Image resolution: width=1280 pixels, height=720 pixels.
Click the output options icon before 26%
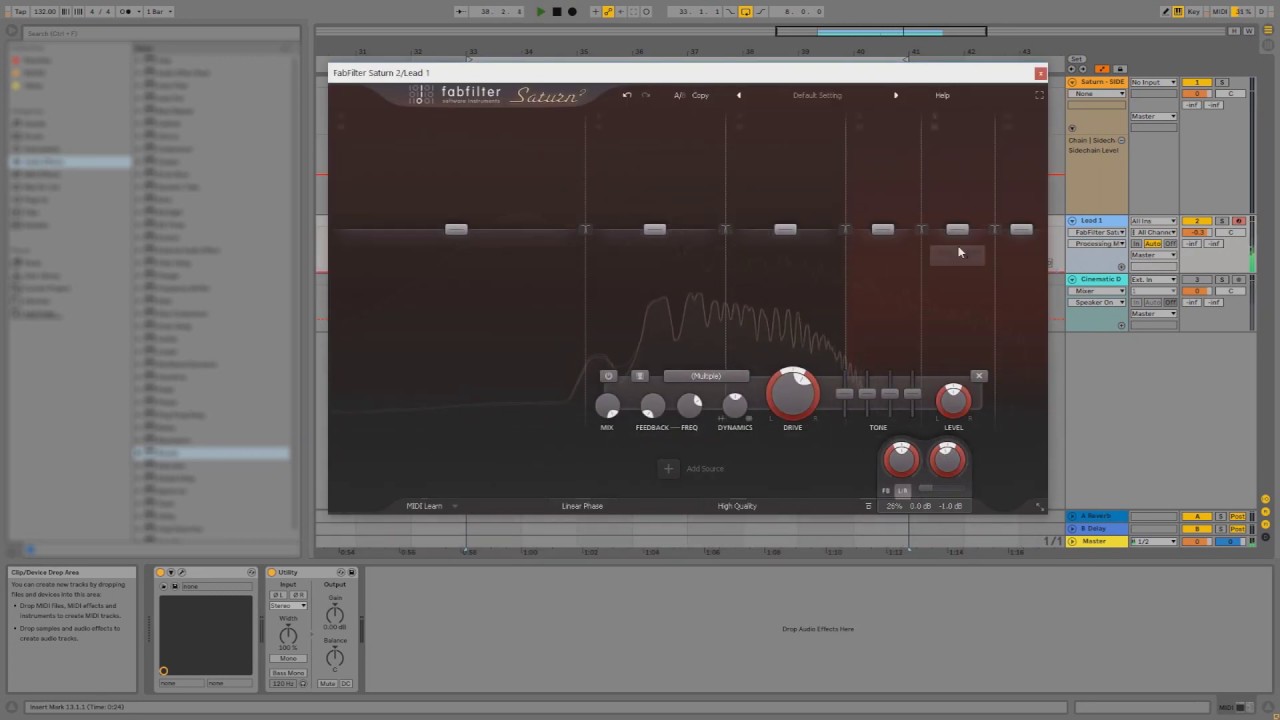(868, 506)
